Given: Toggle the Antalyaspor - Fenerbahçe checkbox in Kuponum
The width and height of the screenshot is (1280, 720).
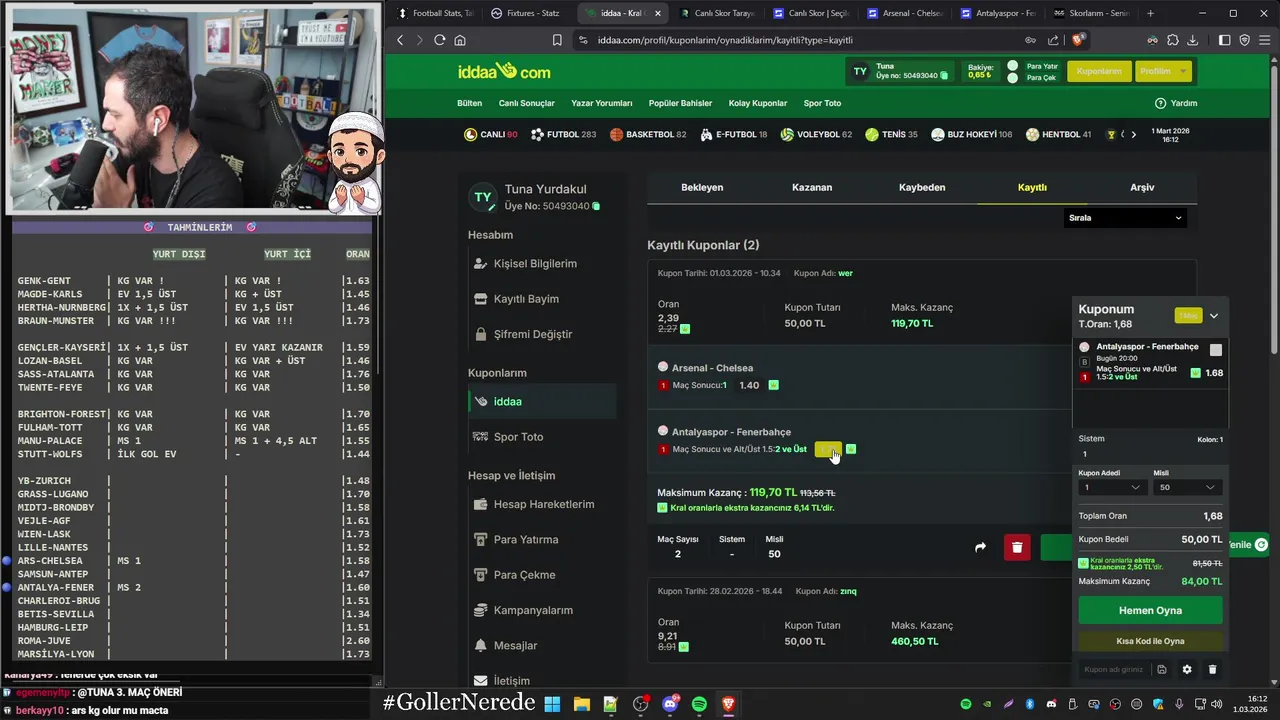Looking at the screenshot, I should tap(1216, 350).
